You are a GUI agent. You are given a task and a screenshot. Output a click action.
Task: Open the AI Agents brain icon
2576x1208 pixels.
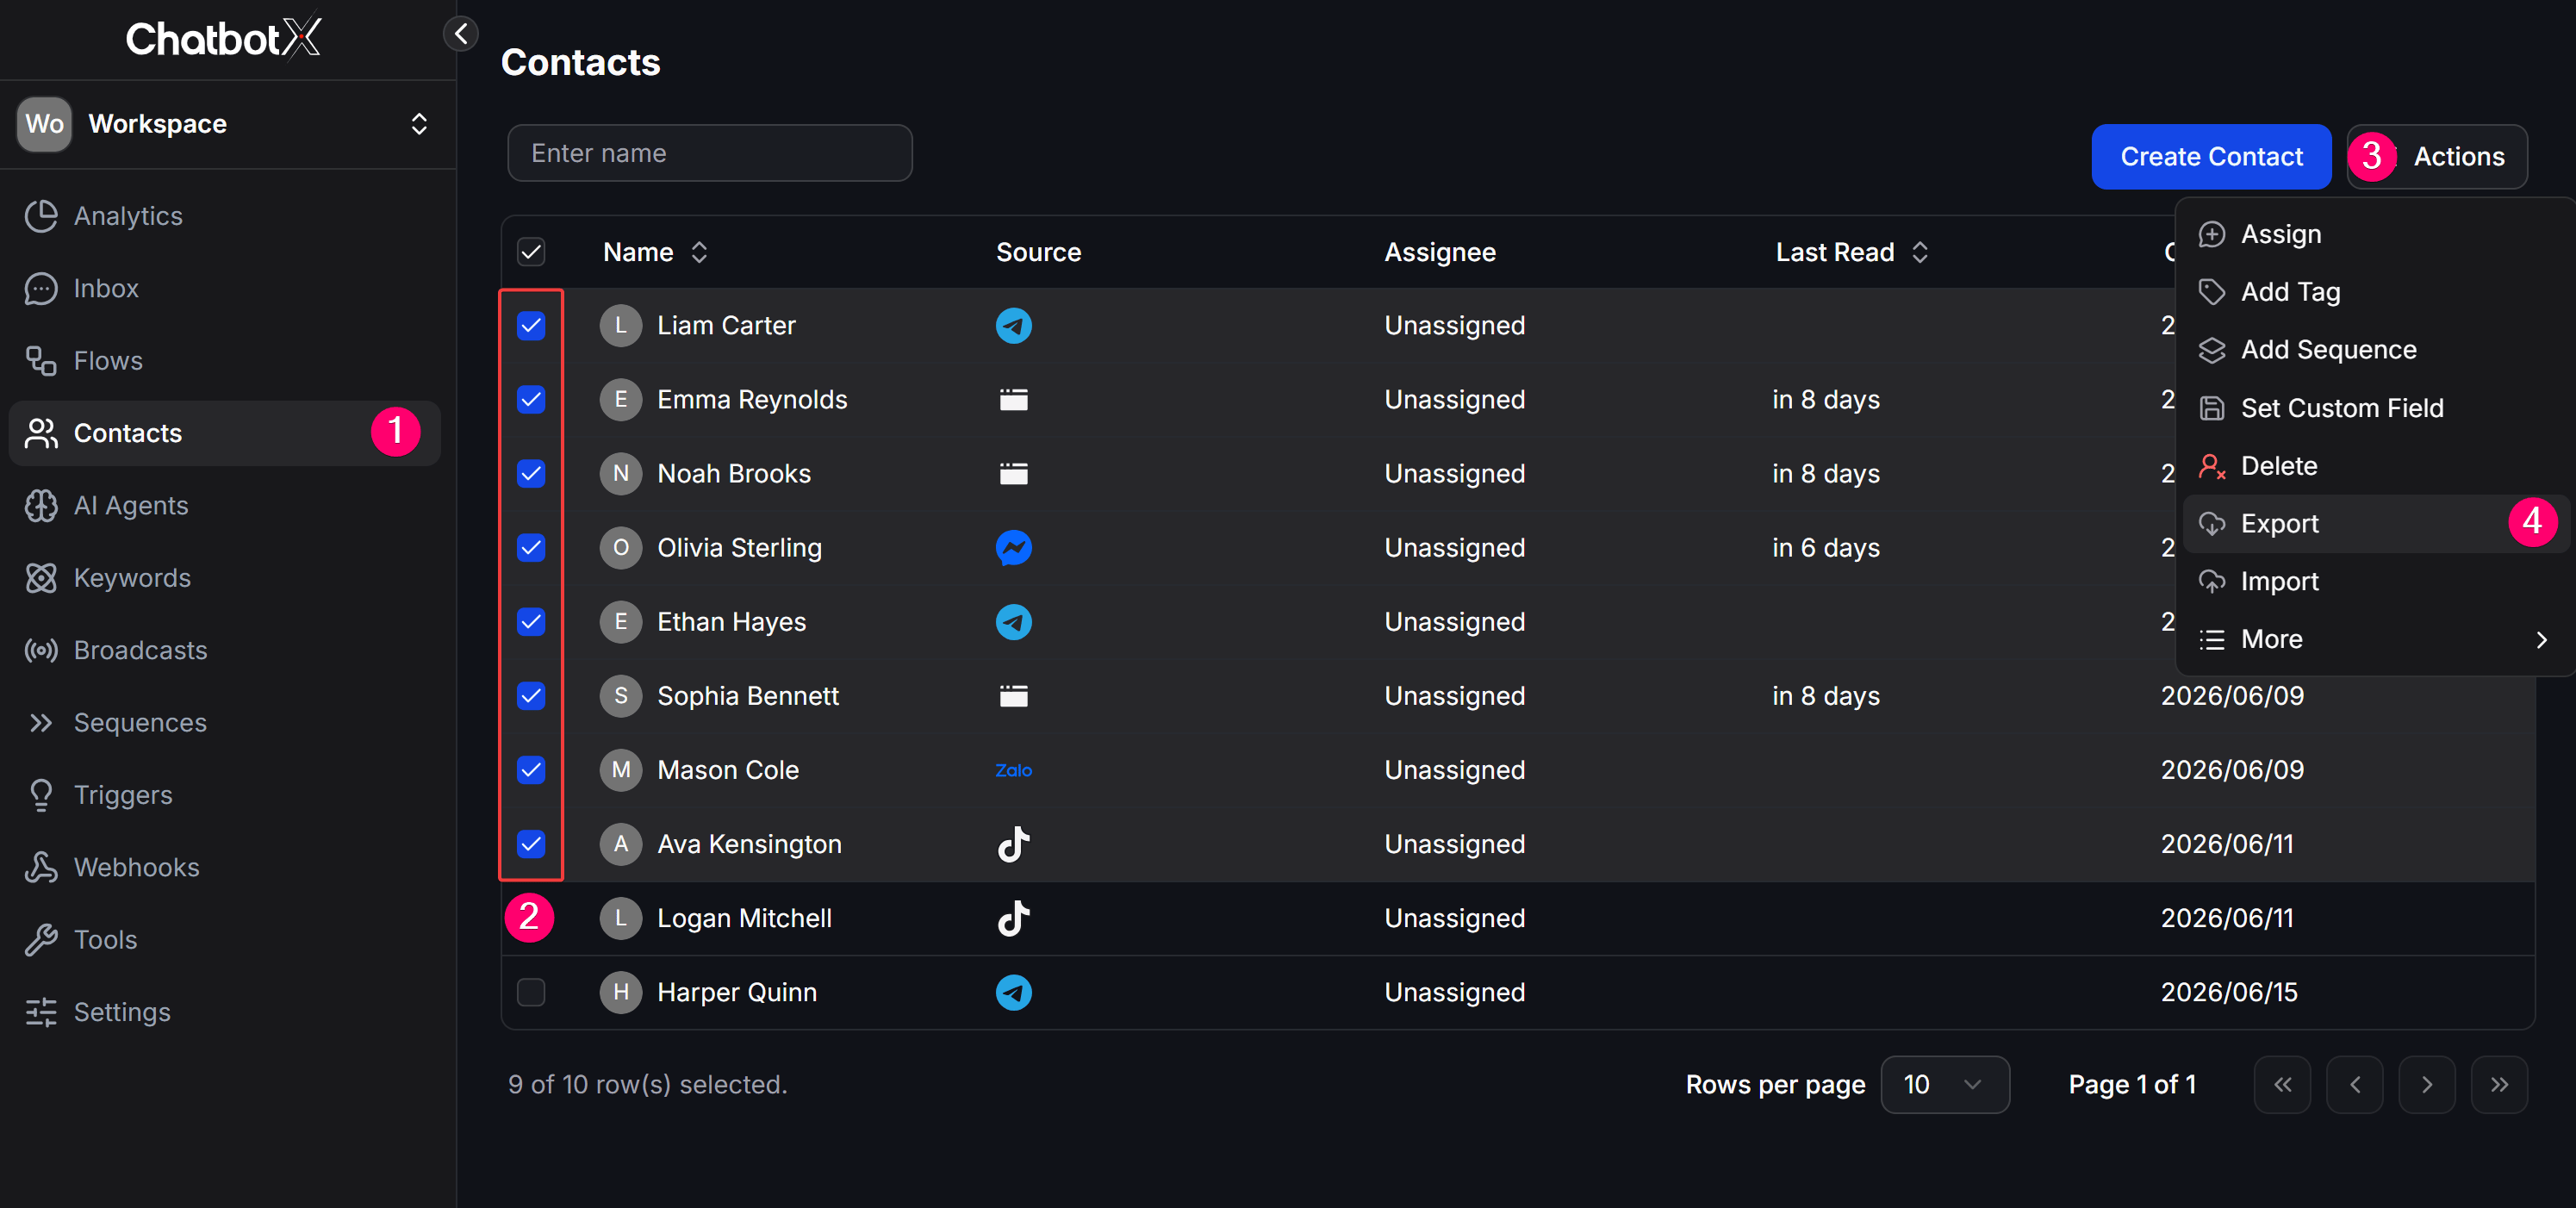[x=40, y=506]
